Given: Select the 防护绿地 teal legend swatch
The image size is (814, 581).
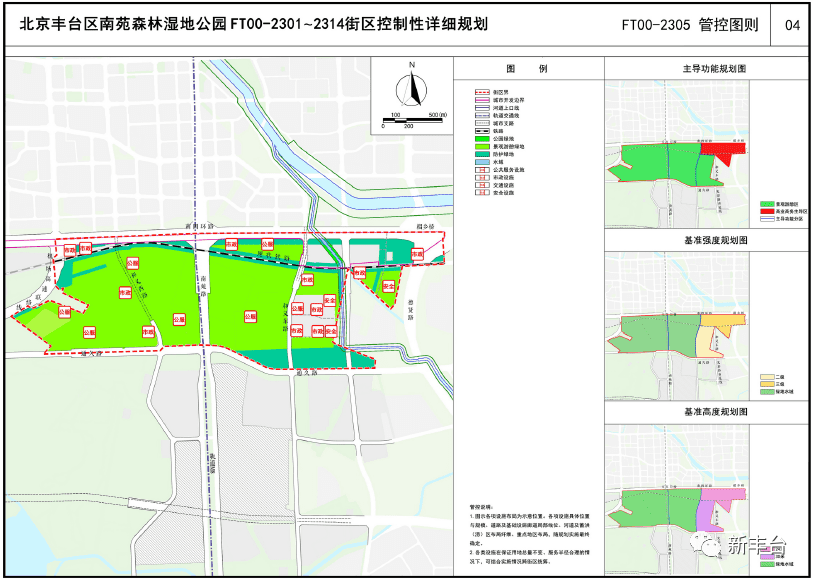Looking at the screenshot, I should (x=483, y=154).
